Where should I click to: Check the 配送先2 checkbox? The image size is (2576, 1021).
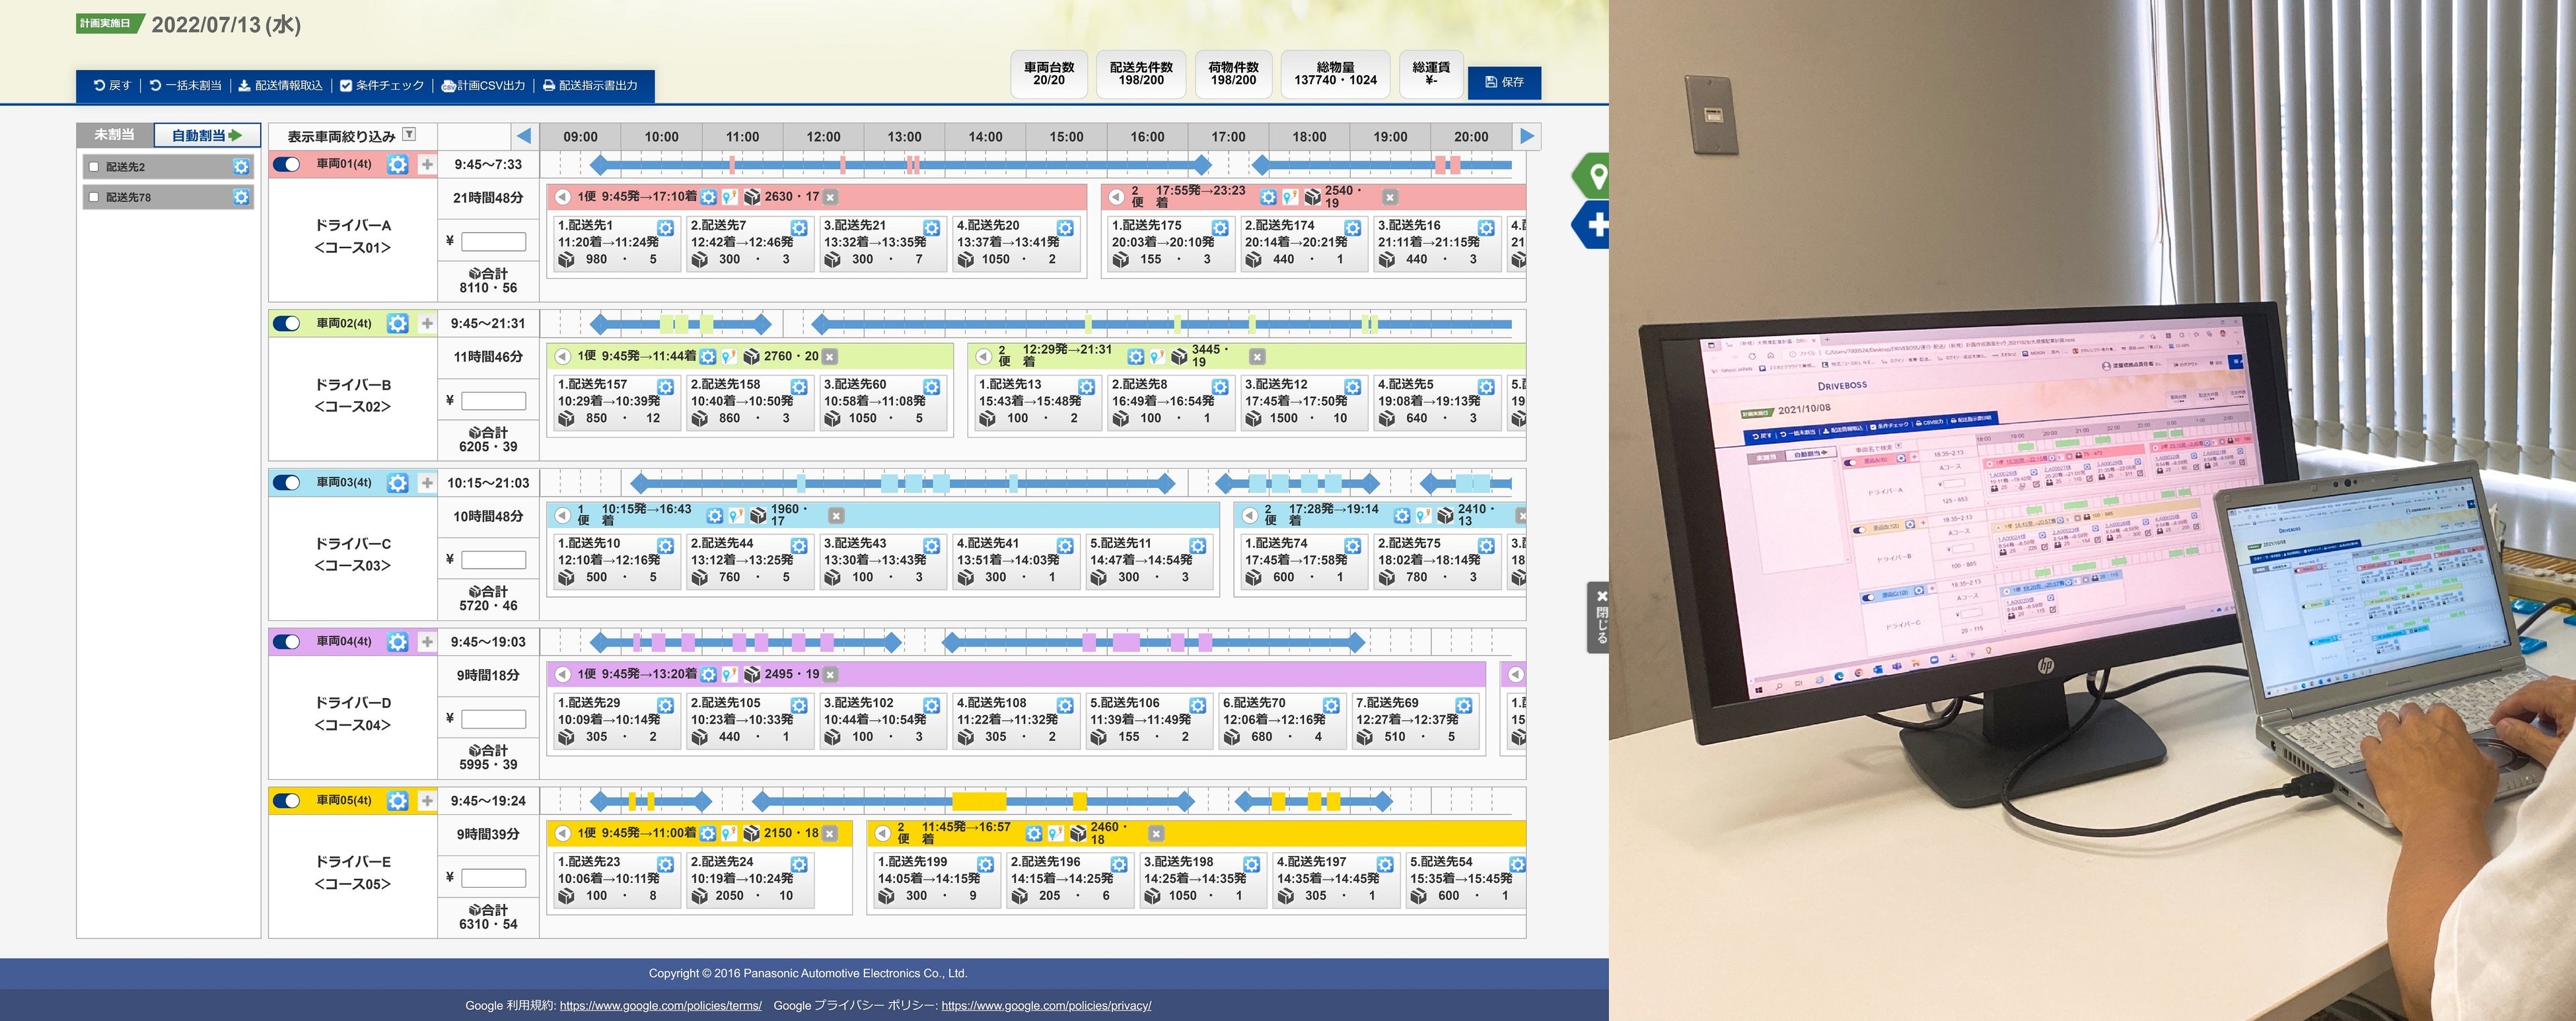94,167
